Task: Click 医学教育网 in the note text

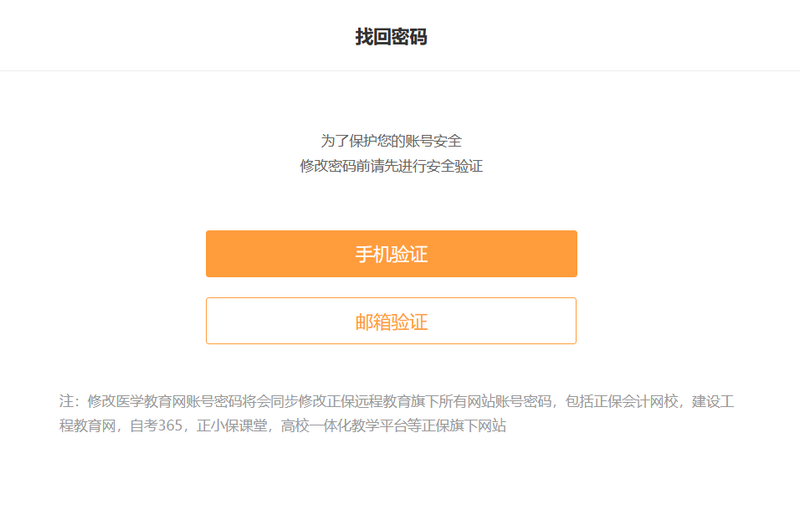Action: (150, 401)
